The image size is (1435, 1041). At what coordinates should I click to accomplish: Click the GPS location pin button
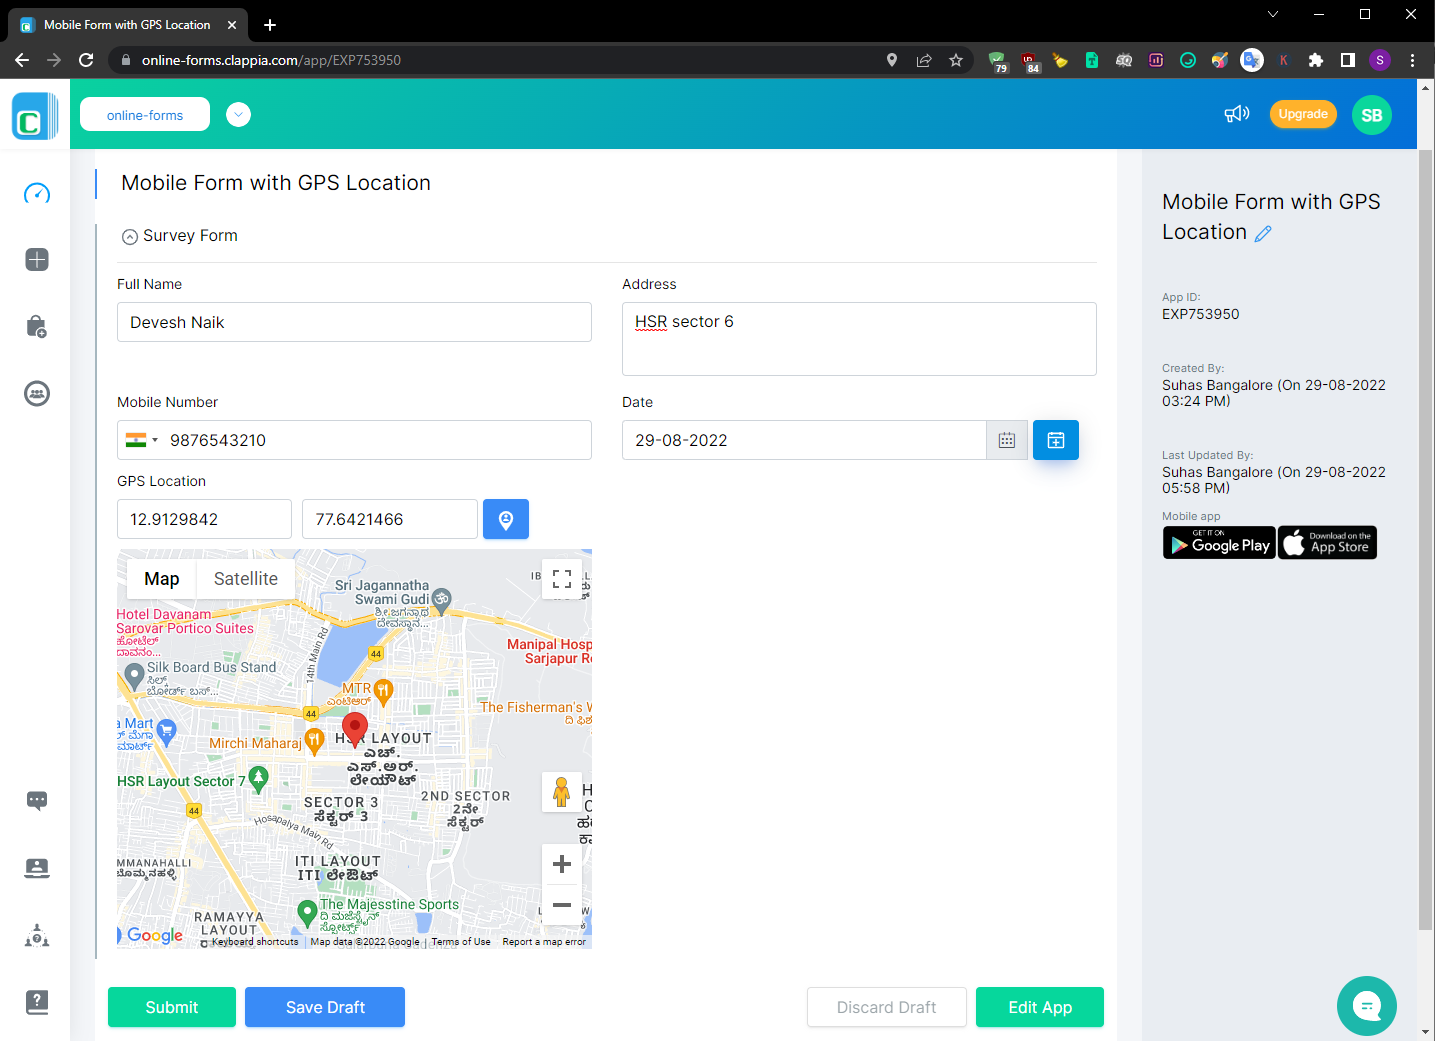click(x=505, y=518)
